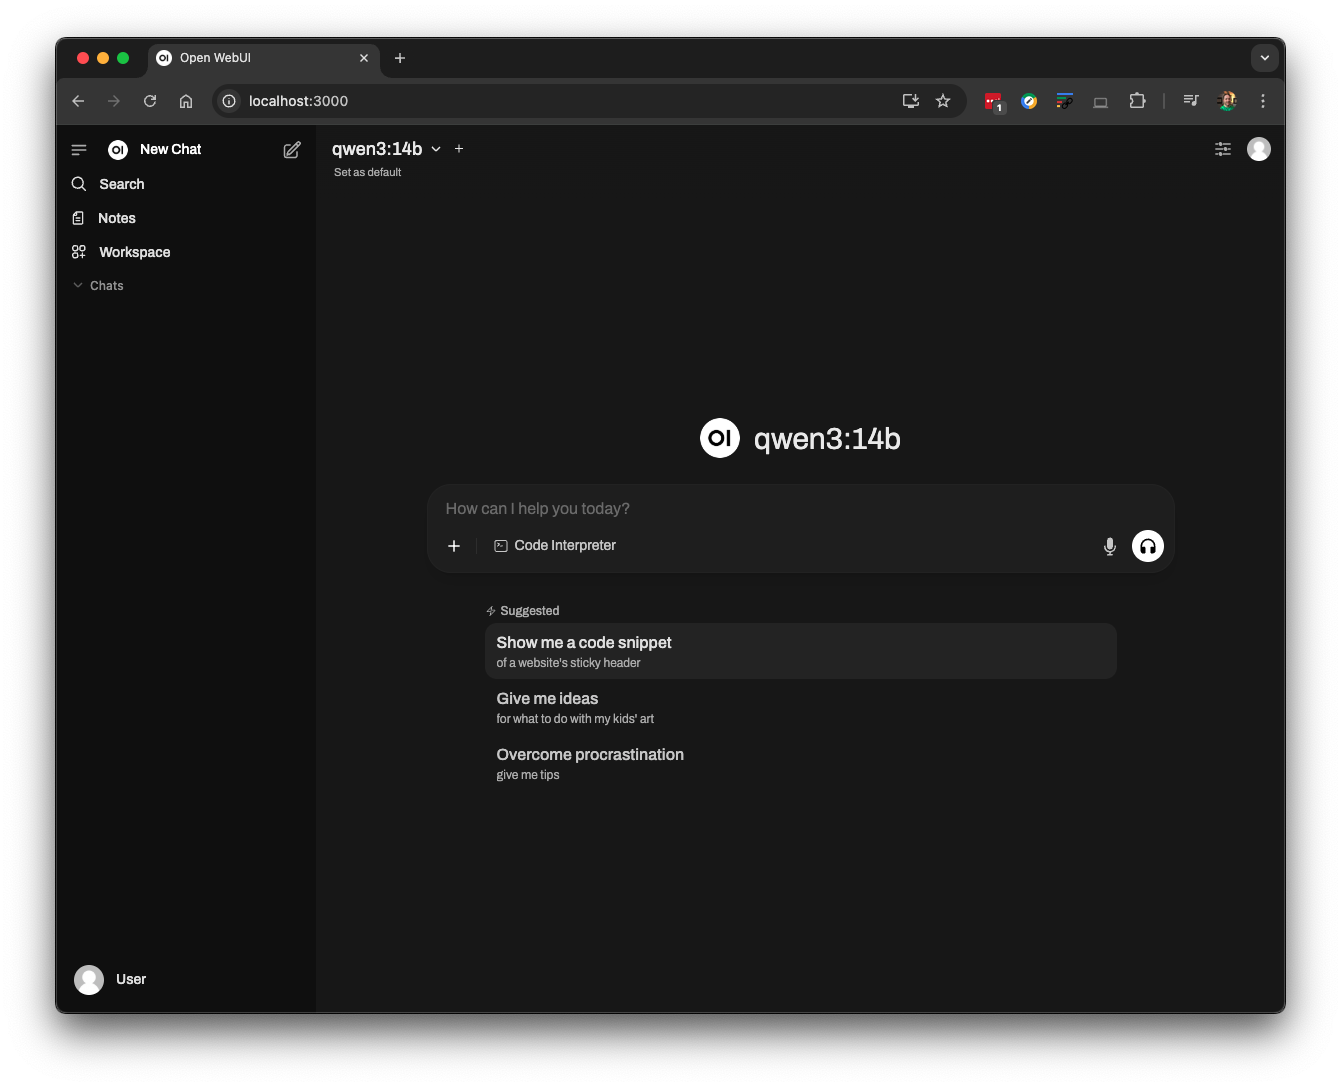Collapse the sidebar using the hamburger icon

[x=79, y=150]
